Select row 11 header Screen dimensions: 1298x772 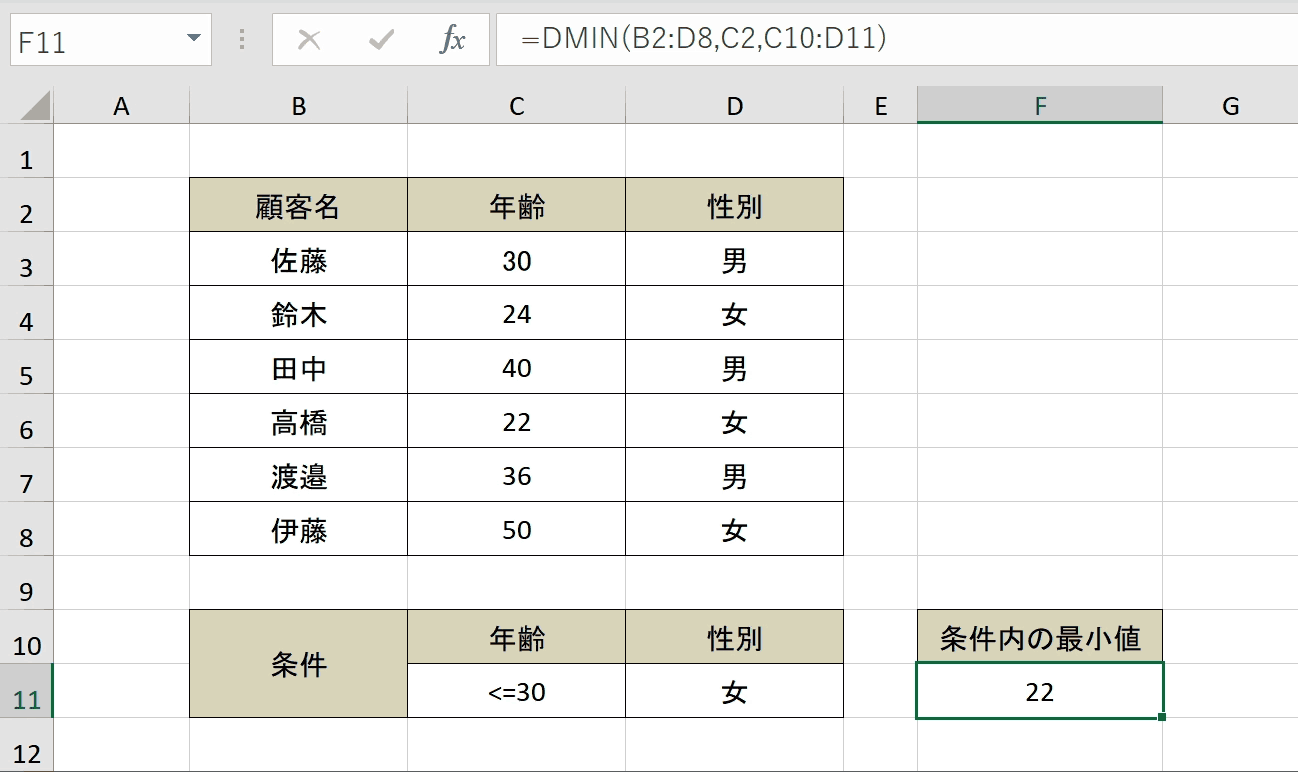27,691
